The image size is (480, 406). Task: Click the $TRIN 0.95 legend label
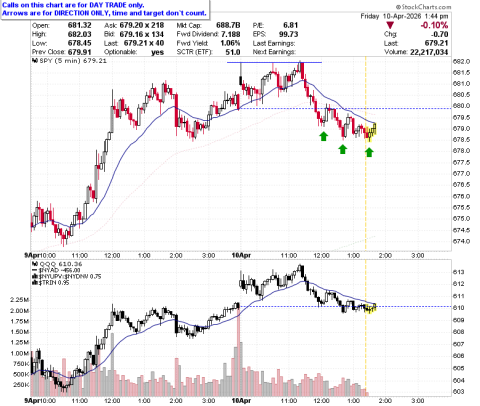[54, 283]
